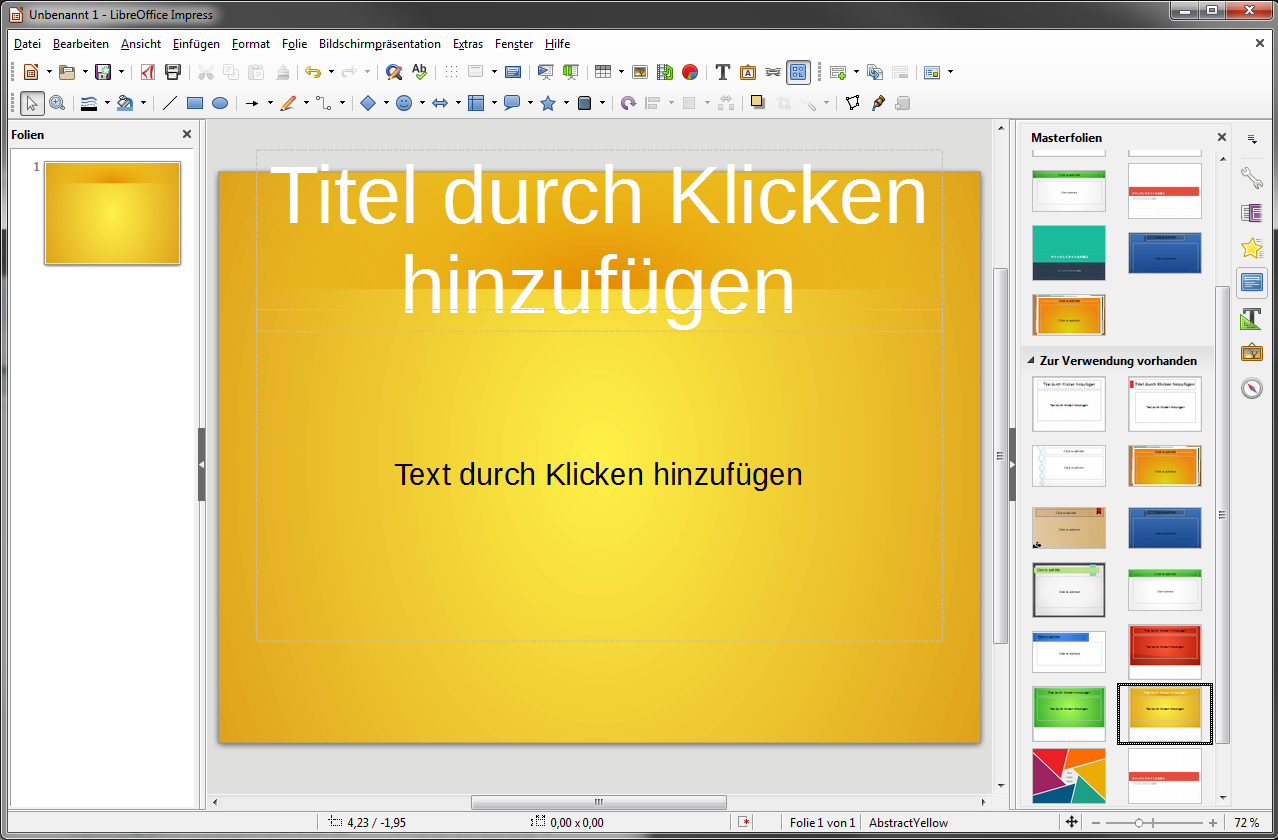1278x840 pixels.
Task: Click the Open file folder icon
Action: tap(67, 72)
